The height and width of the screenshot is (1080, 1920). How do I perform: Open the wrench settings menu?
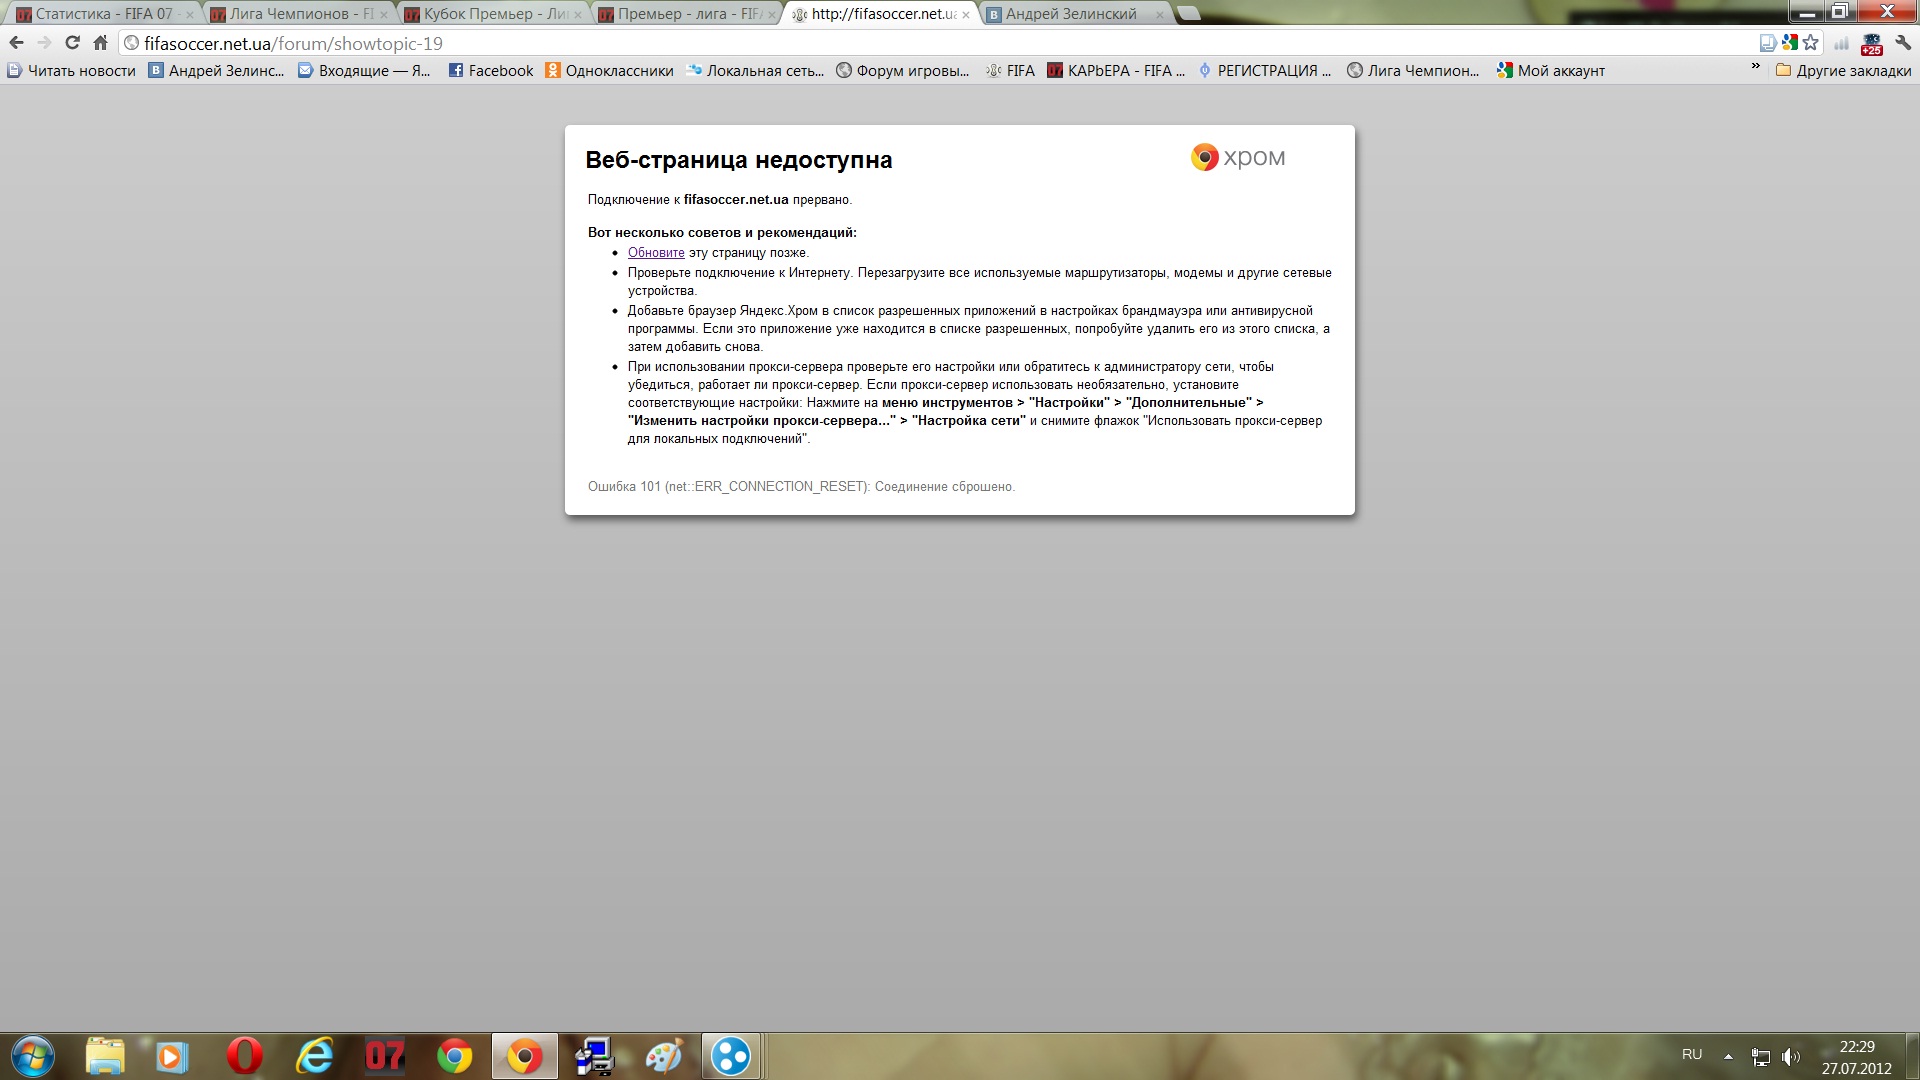coord(1903,43)
